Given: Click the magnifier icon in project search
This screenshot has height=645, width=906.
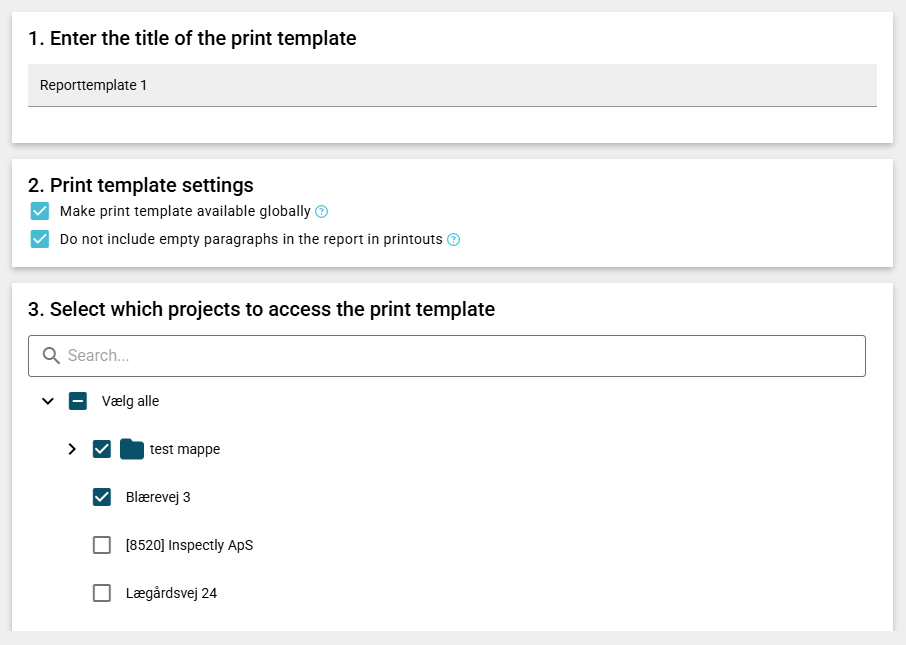Looking at the screenshot, I should [52, 356].
